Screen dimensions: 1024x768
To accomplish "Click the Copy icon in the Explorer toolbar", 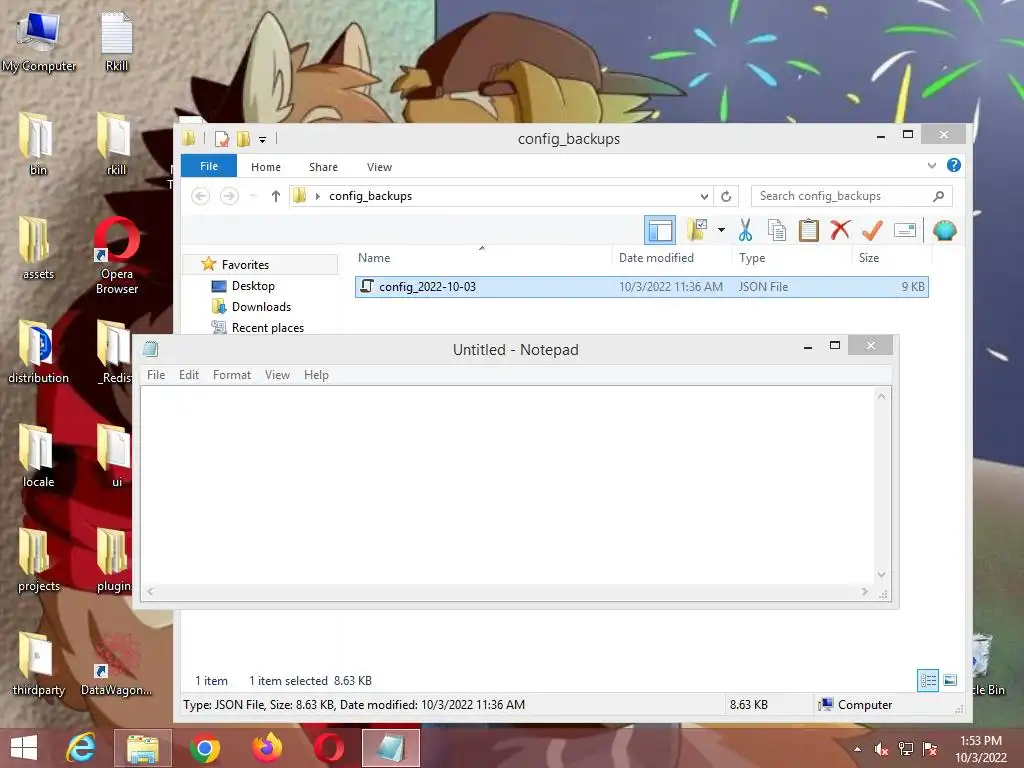I will tap(776, 231).
